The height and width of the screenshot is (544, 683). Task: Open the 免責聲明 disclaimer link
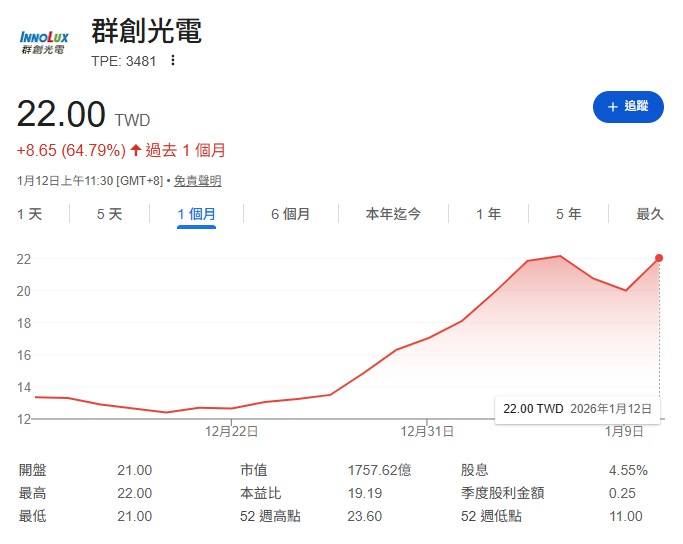(197, 181)
